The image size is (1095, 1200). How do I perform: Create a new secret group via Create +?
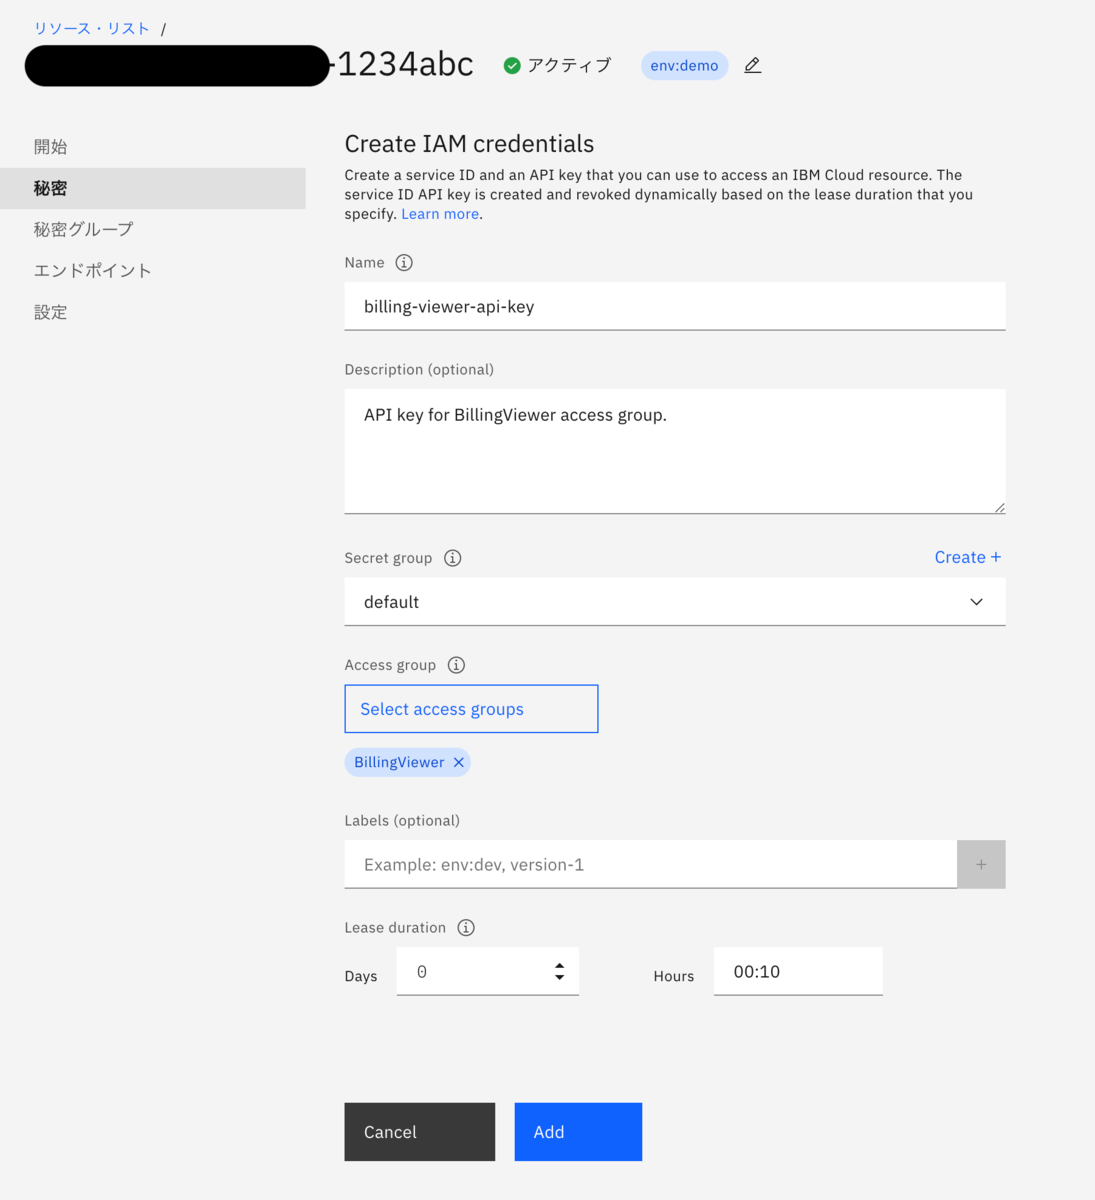click(x=966, y=557)
